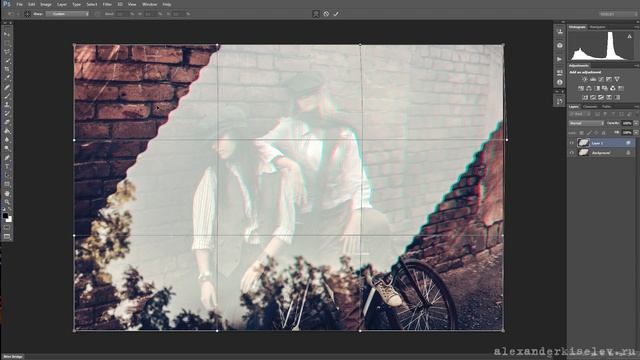Open the layer blend mode dropdown

point(586,123)
